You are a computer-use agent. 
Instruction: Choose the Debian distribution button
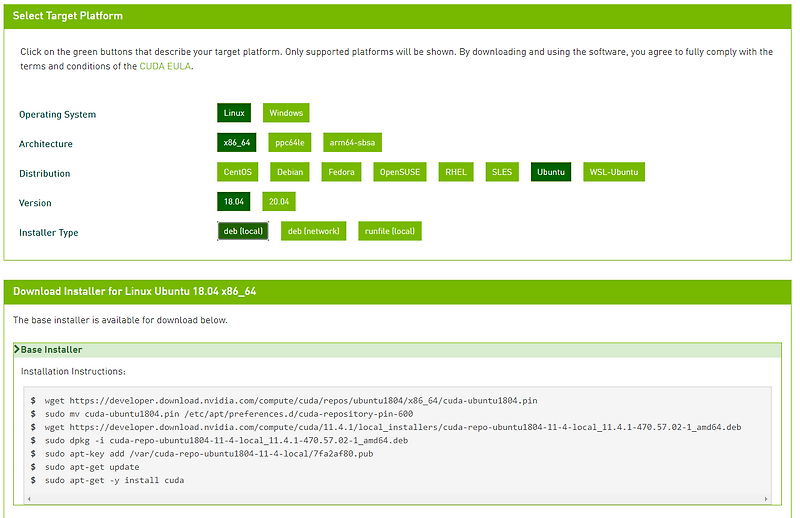click(x=290, y=172)
